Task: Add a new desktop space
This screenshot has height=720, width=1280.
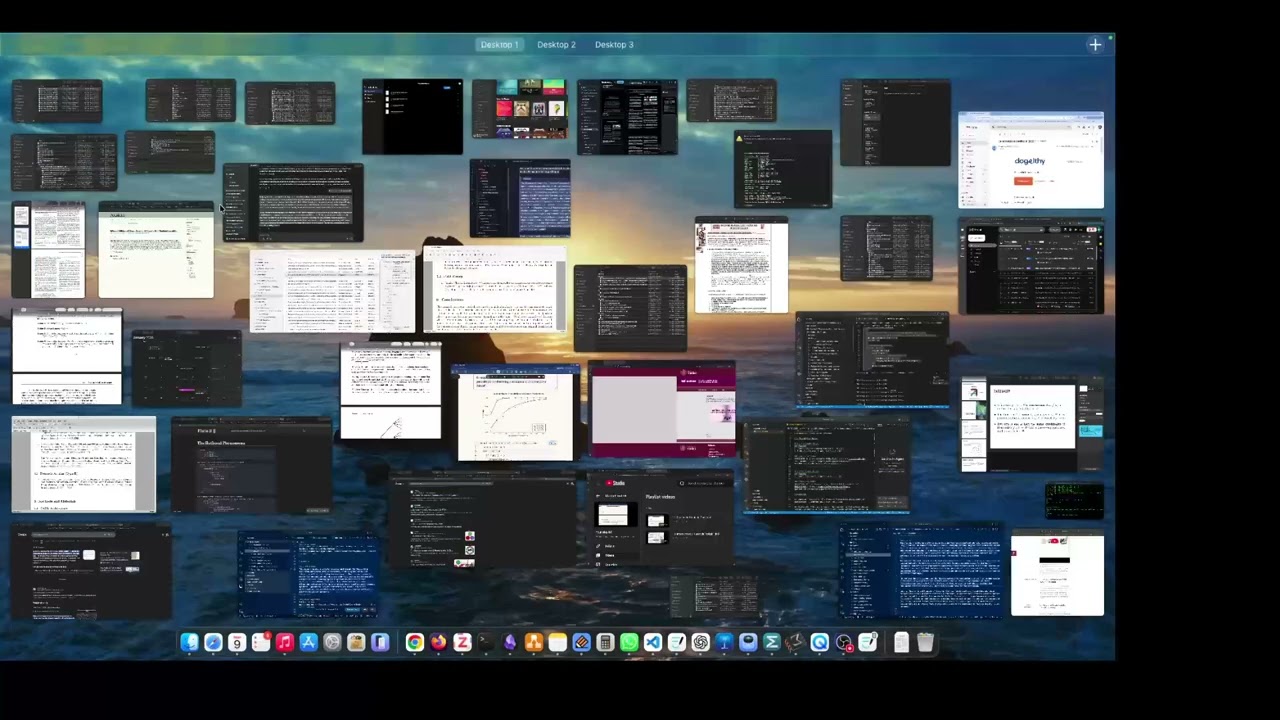Action: 1095,45
